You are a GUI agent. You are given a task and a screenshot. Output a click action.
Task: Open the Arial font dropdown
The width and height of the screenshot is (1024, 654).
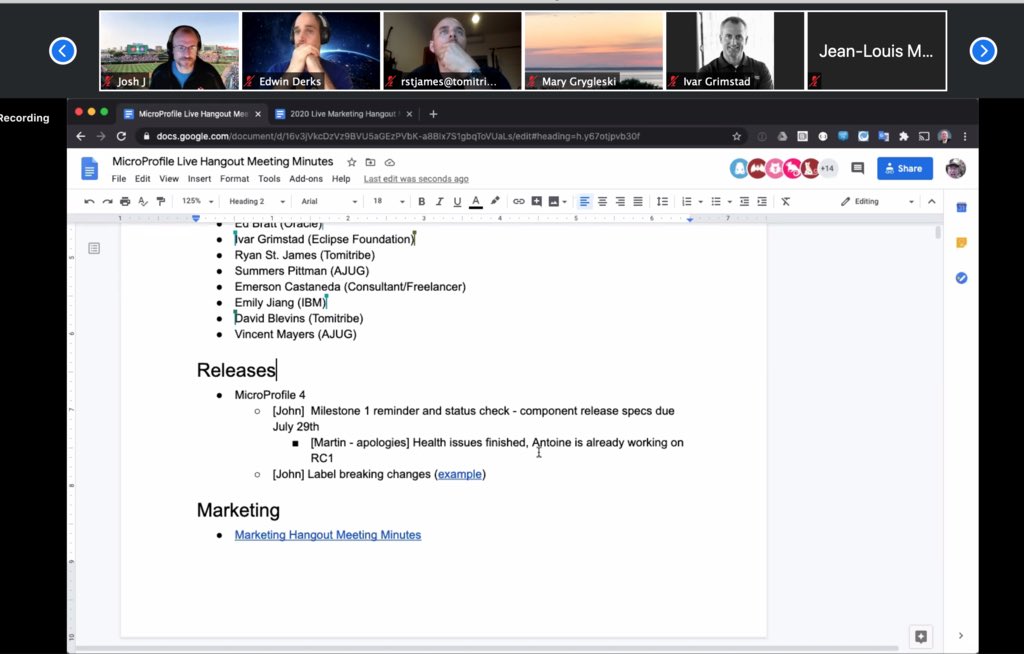(x=329, y=201)
